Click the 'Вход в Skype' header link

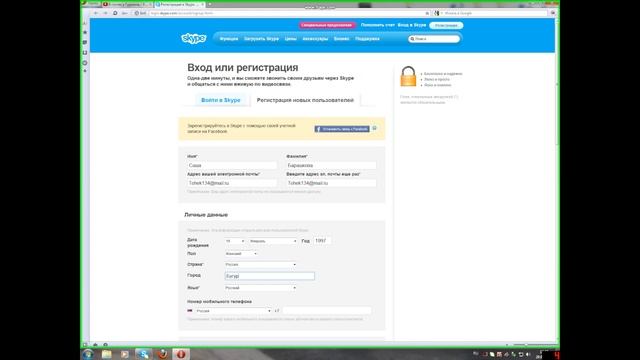412,25
